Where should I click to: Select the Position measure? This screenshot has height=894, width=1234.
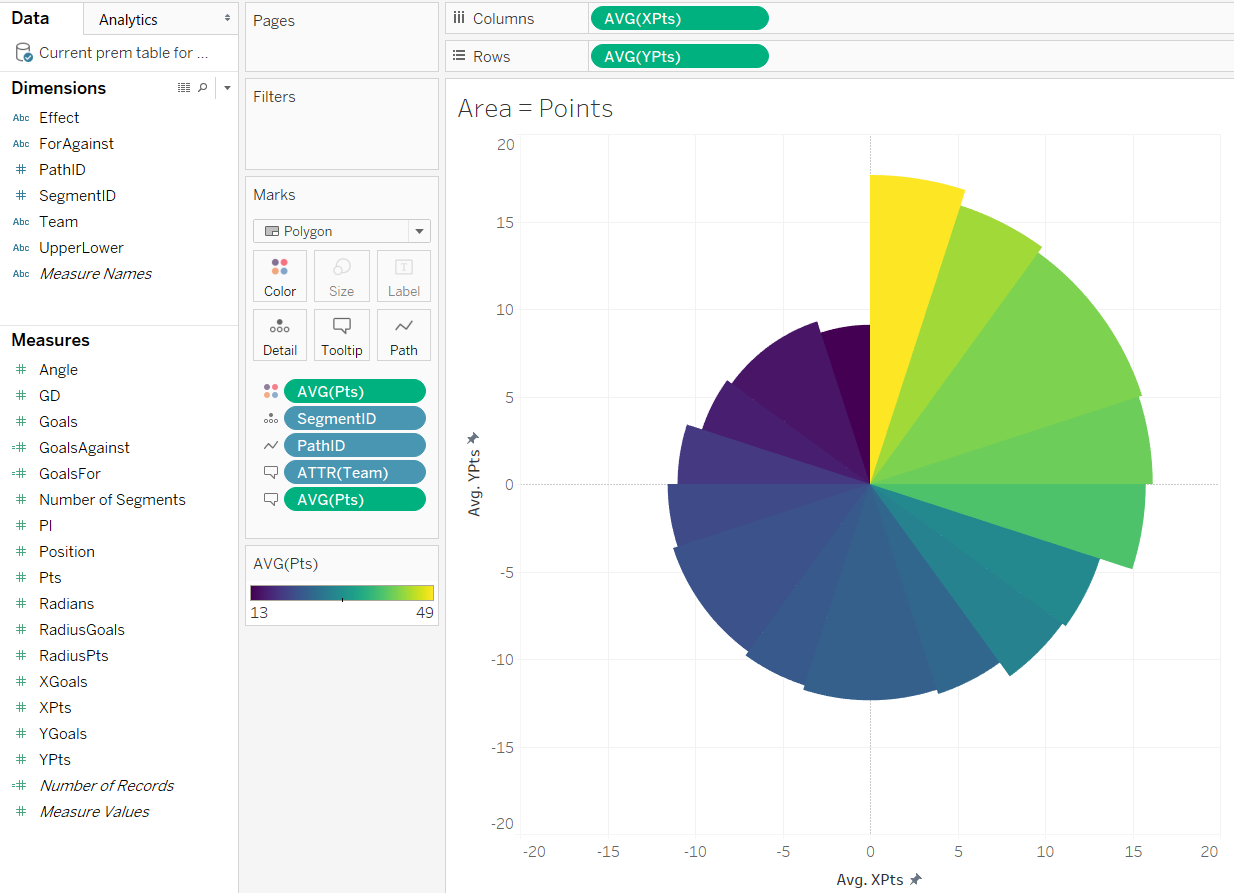[67, 551]
